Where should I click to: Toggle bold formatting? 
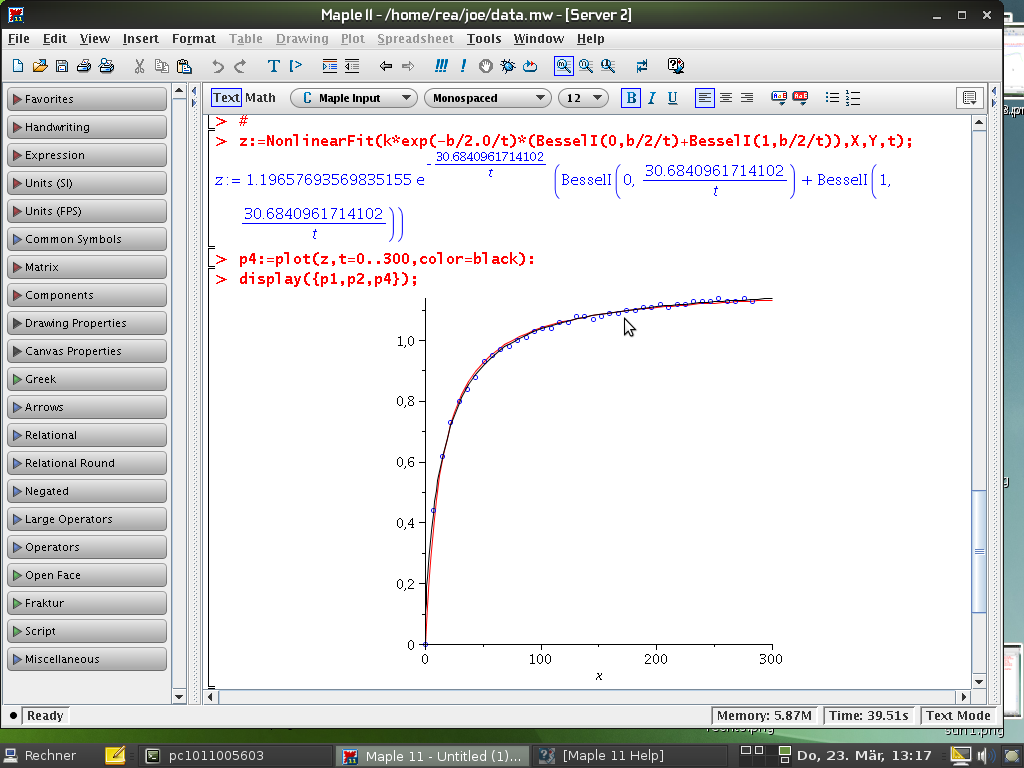(x=631, y=98)
